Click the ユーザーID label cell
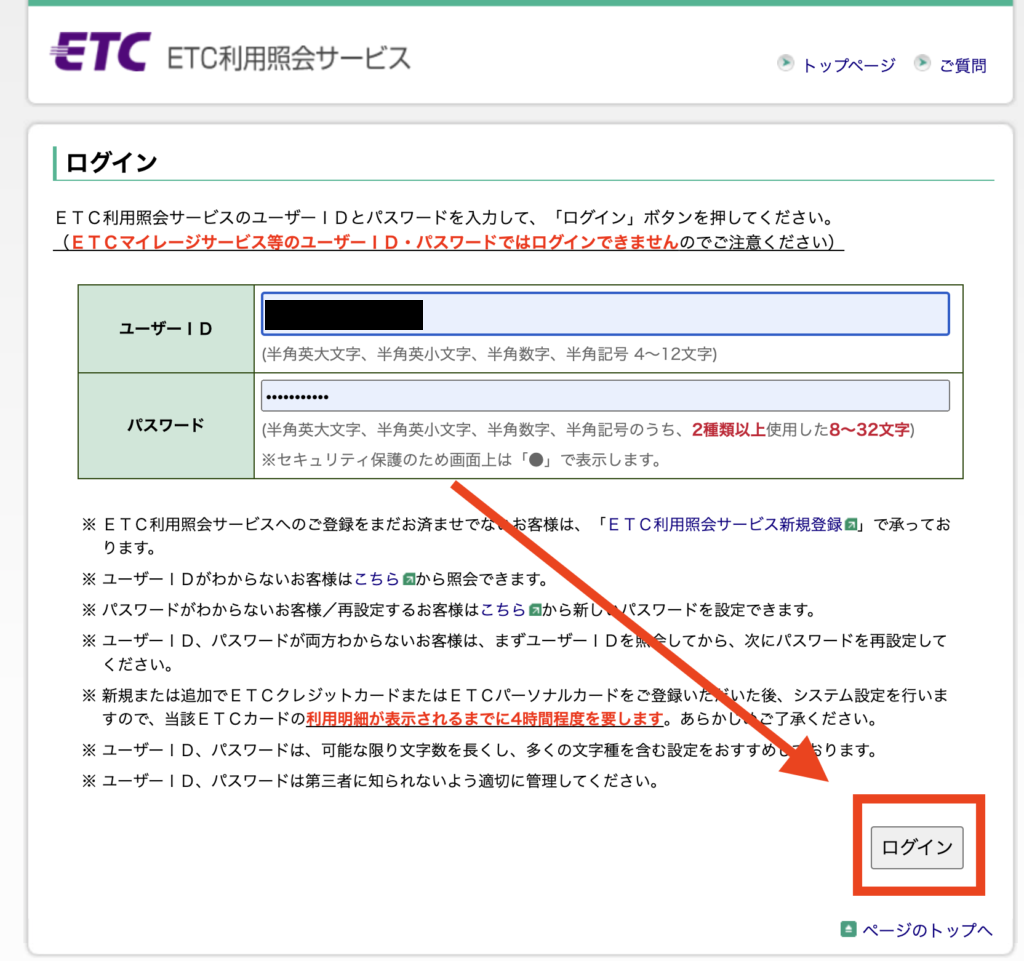 click(166, 328)
